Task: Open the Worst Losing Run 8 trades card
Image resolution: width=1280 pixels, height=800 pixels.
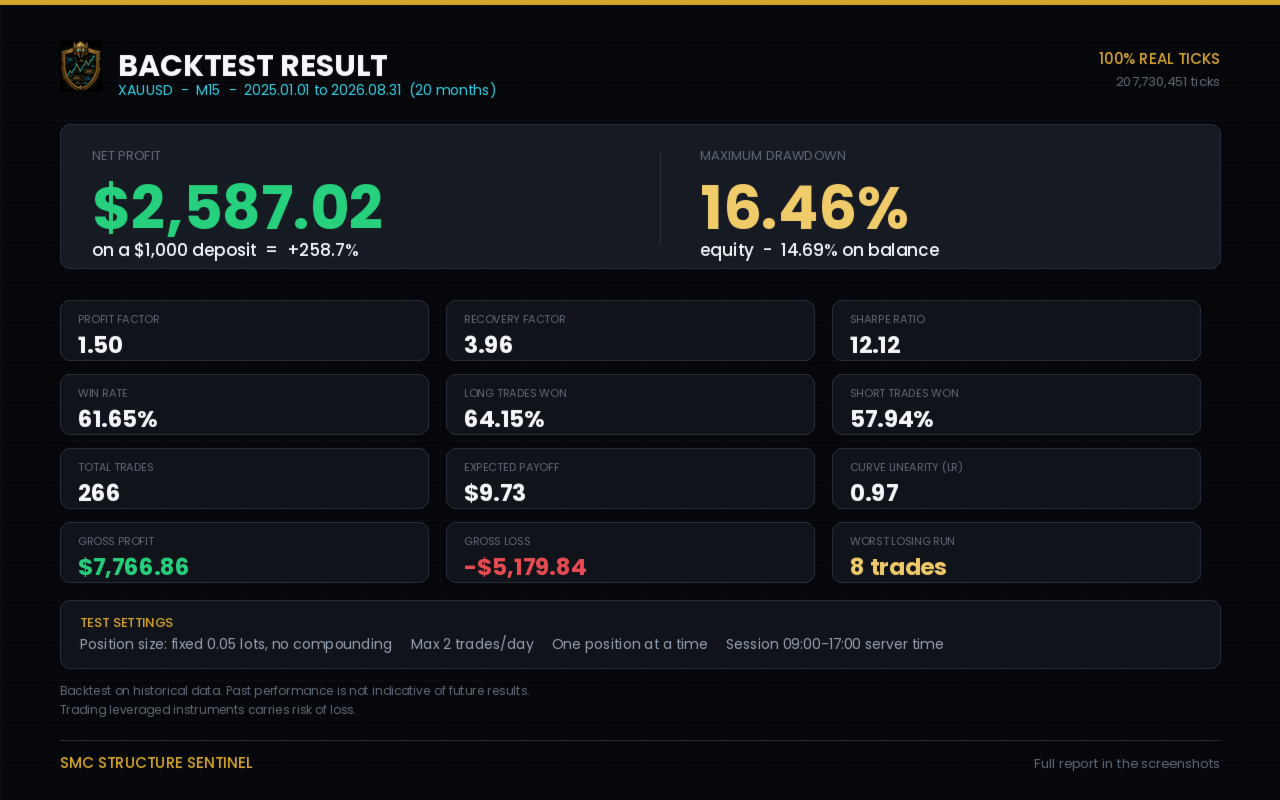Action: (x=1016, y=553)
